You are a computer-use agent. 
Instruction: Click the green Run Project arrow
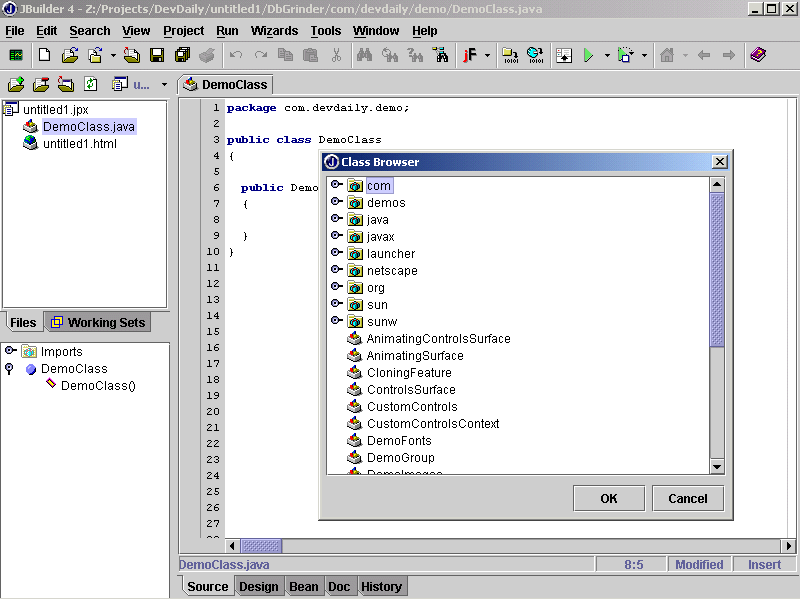click(588, 55)
